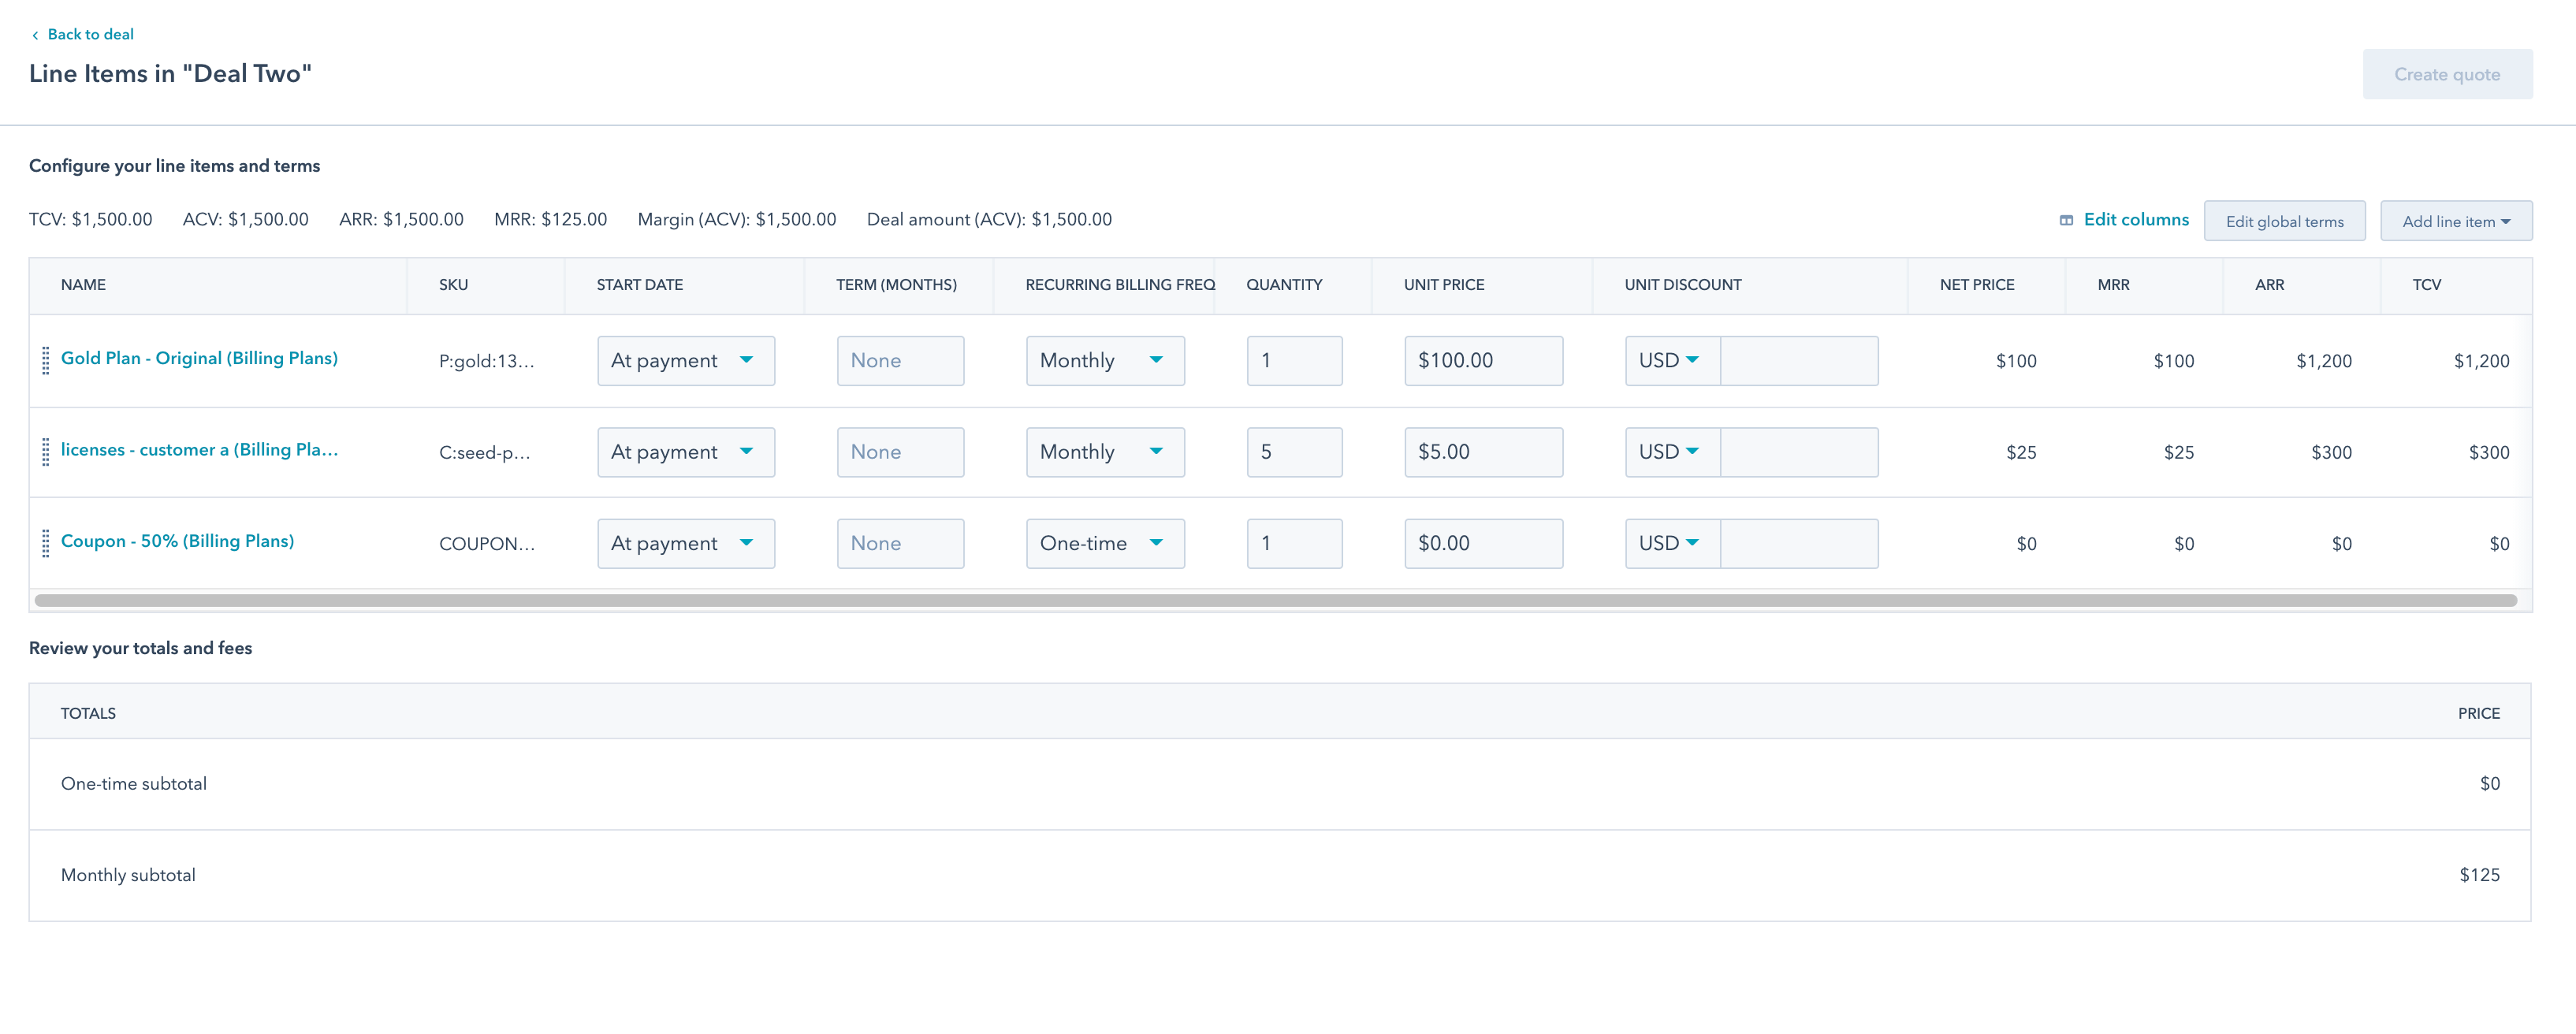Open the Coupon - 50% line item link
Image resolution: width=2576 pixels, height=1034 pixels.
[177, 541]
